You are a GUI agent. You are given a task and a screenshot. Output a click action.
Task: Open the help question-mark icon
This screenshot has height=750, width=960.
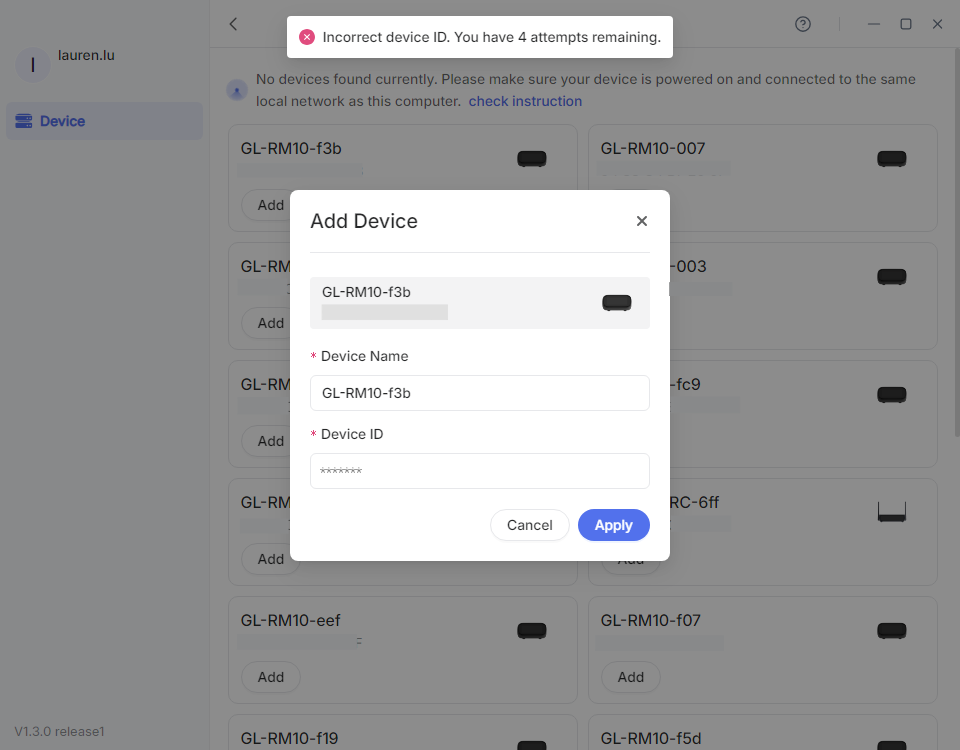coord(802,24)
